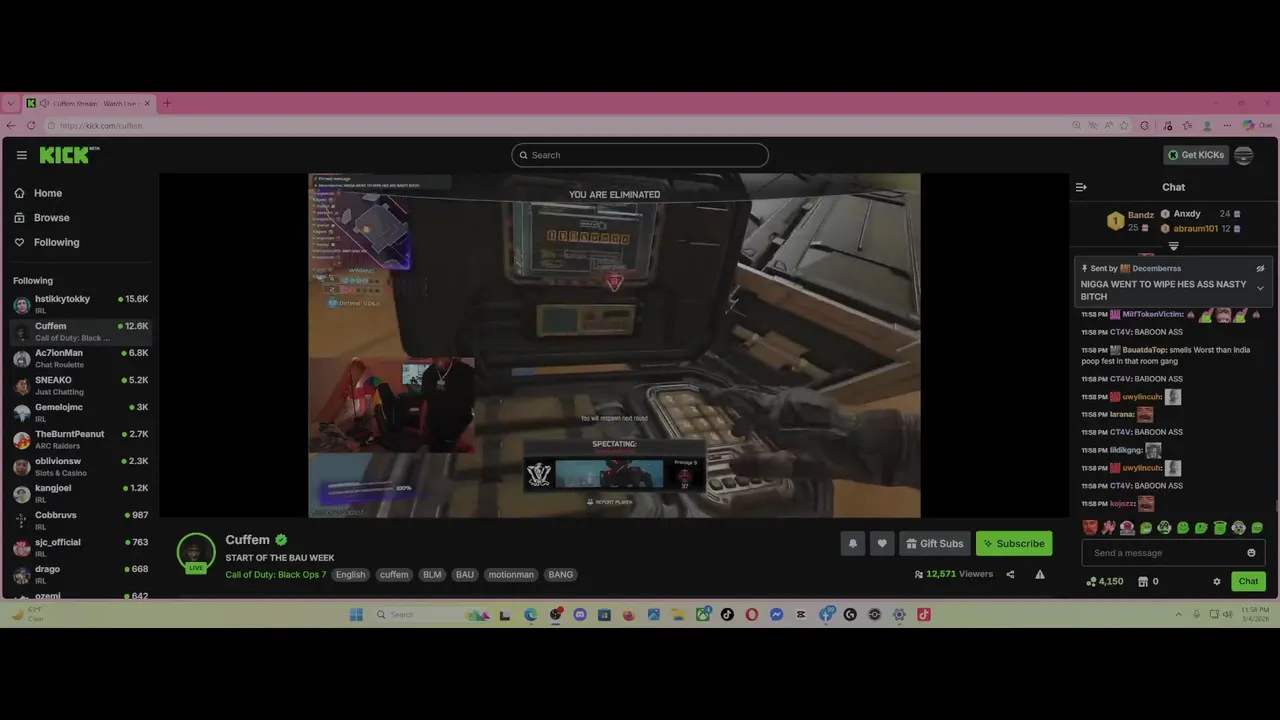Open hstikkytokky channel in Following list
The image size is (1280, 720).
click(80, 304)
